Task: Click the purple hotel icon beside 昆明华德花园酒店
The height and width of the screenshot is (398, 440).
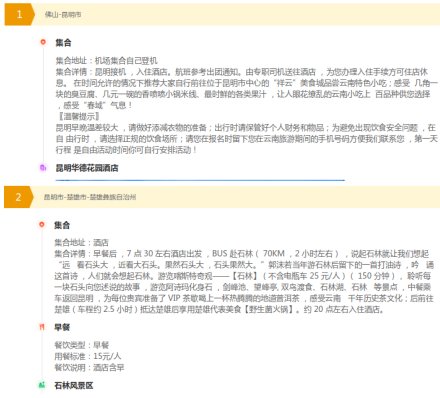Action: [43, 168]
